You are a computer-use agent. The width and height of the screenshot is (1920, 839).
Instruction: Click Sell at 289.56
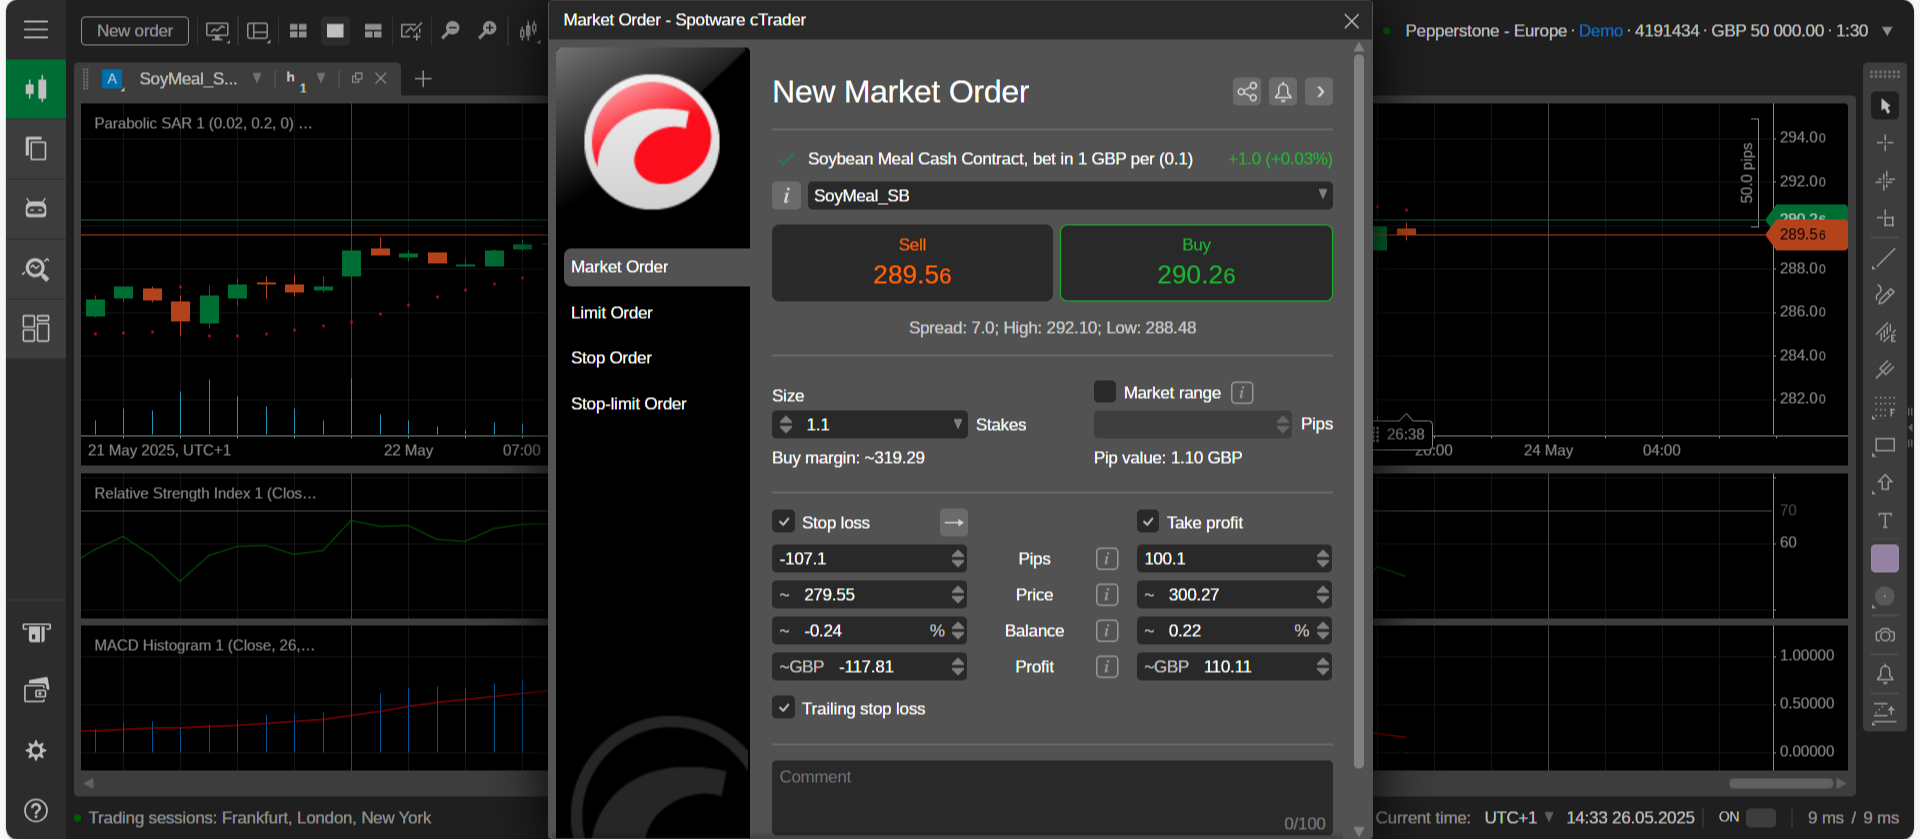click(x=912, y=263)
